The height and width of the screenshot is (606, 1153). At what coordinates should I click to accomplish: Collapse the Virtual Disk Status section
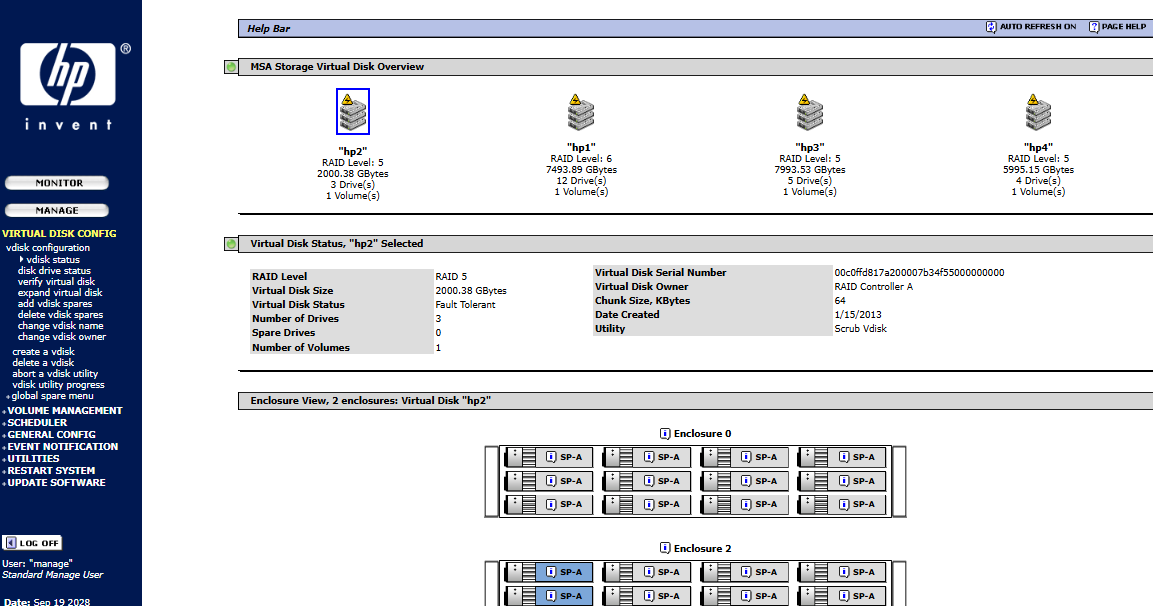pos(231,244)
